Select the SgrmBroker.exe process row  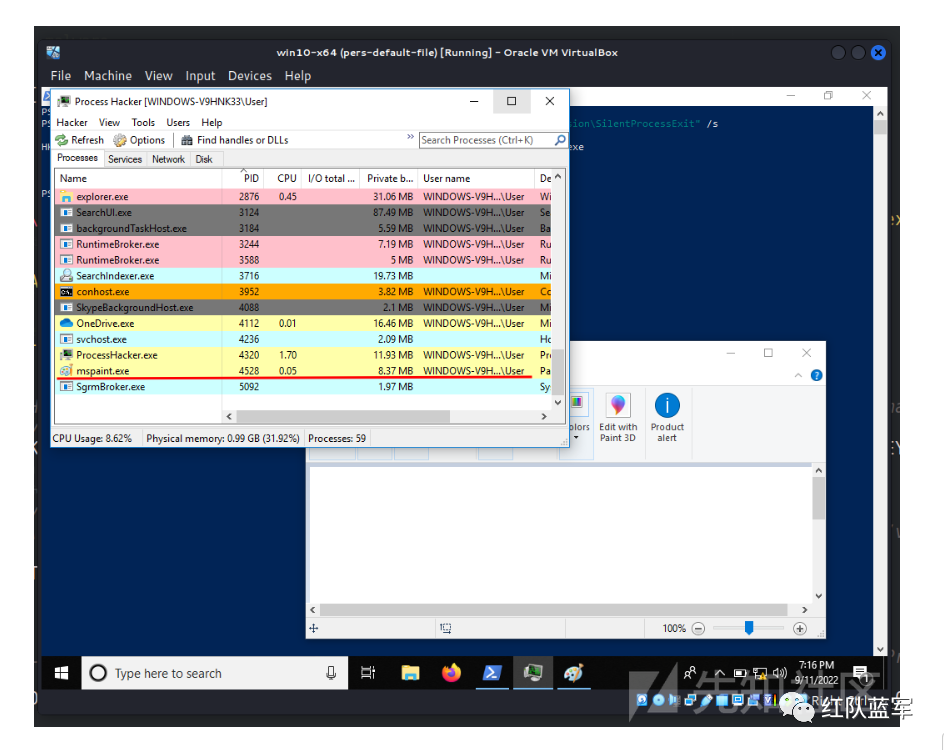[x=303, y=386]
